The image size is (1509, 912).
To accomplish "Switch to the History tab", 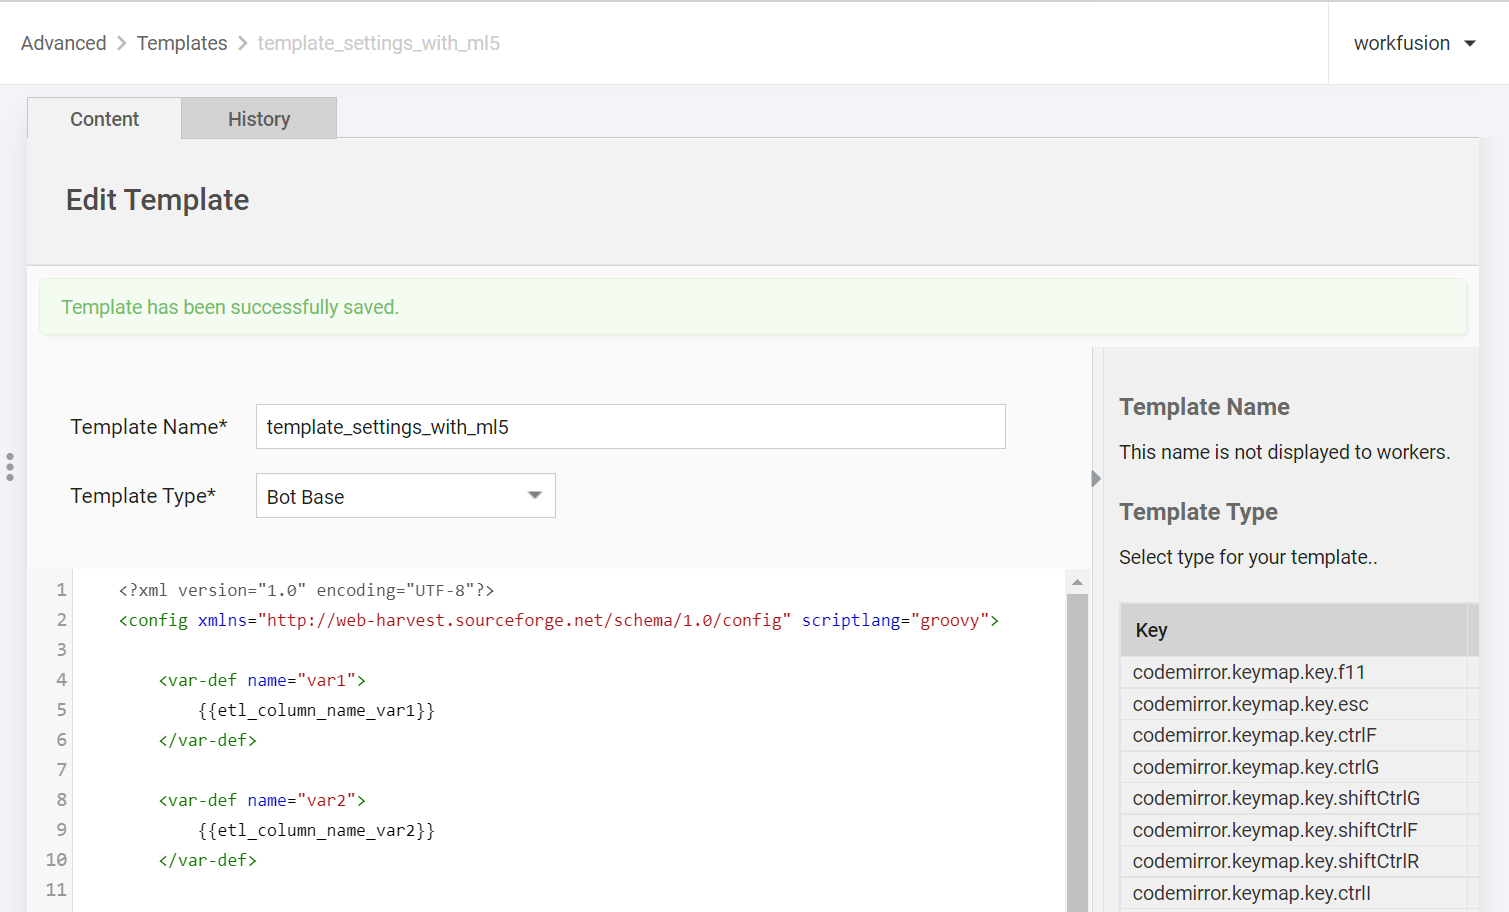I will tap(259, 119).
